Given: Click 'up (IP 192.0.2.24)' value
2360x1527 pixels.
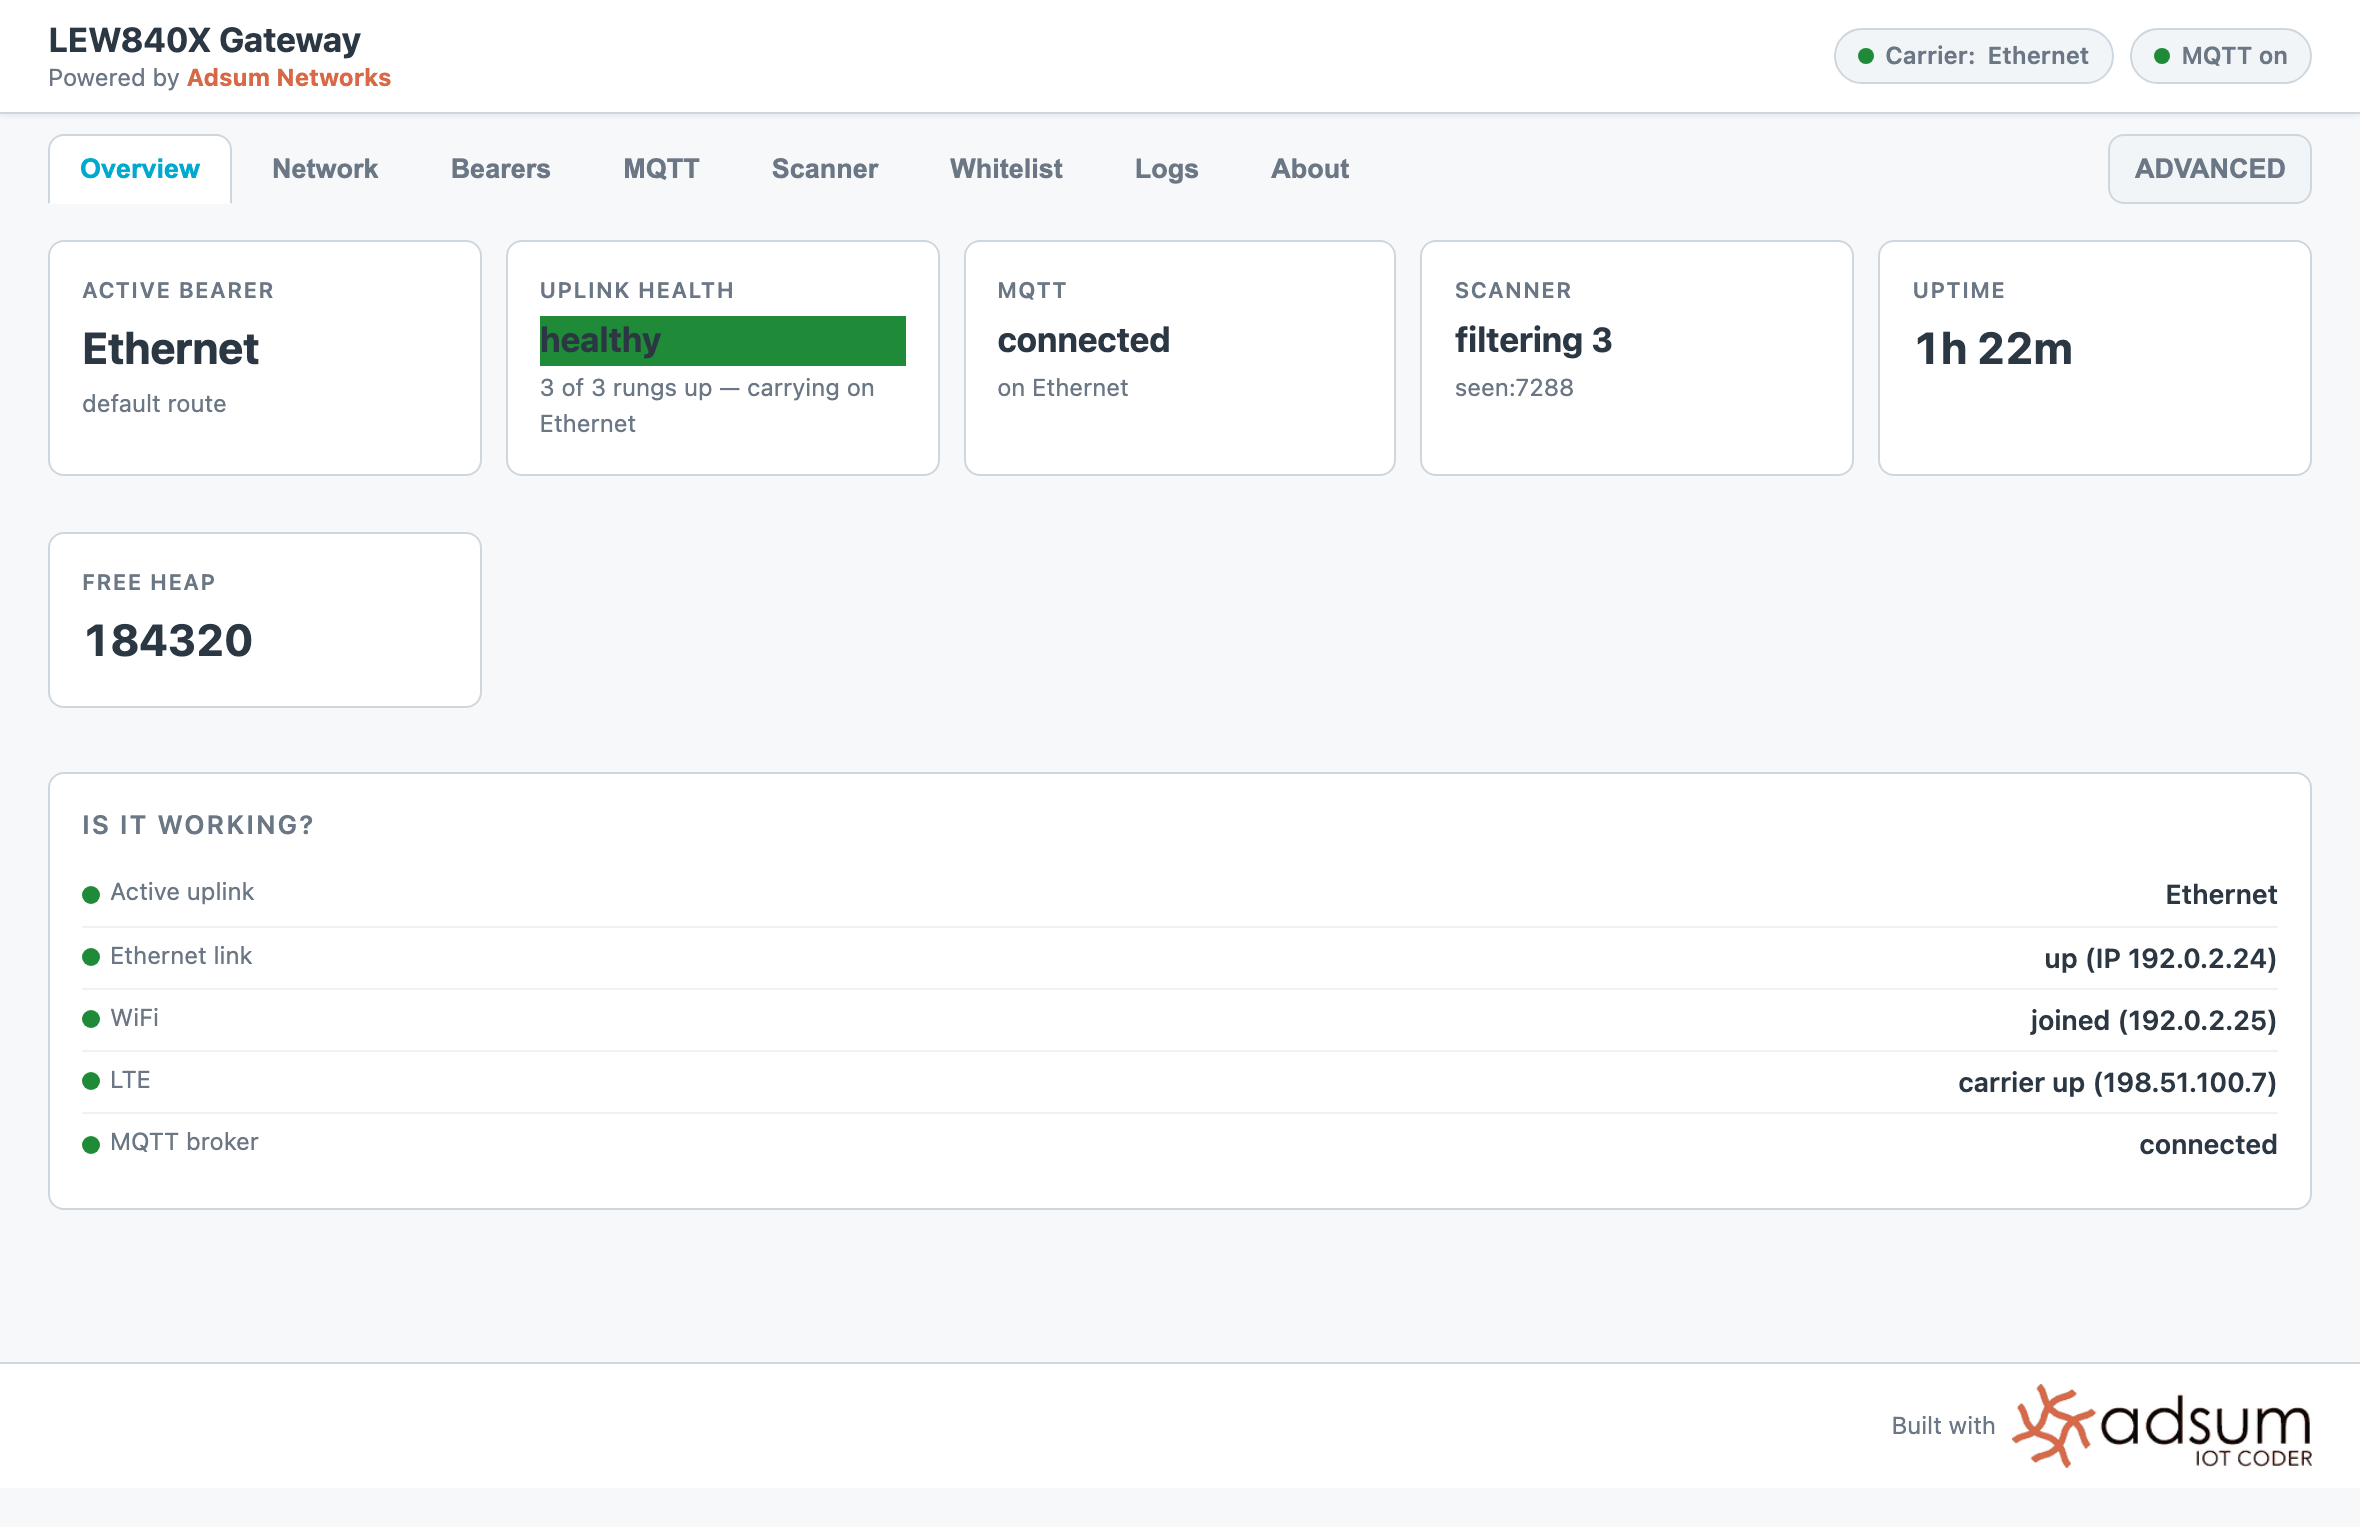Looking at the screenshot, I should point(2160,959).
